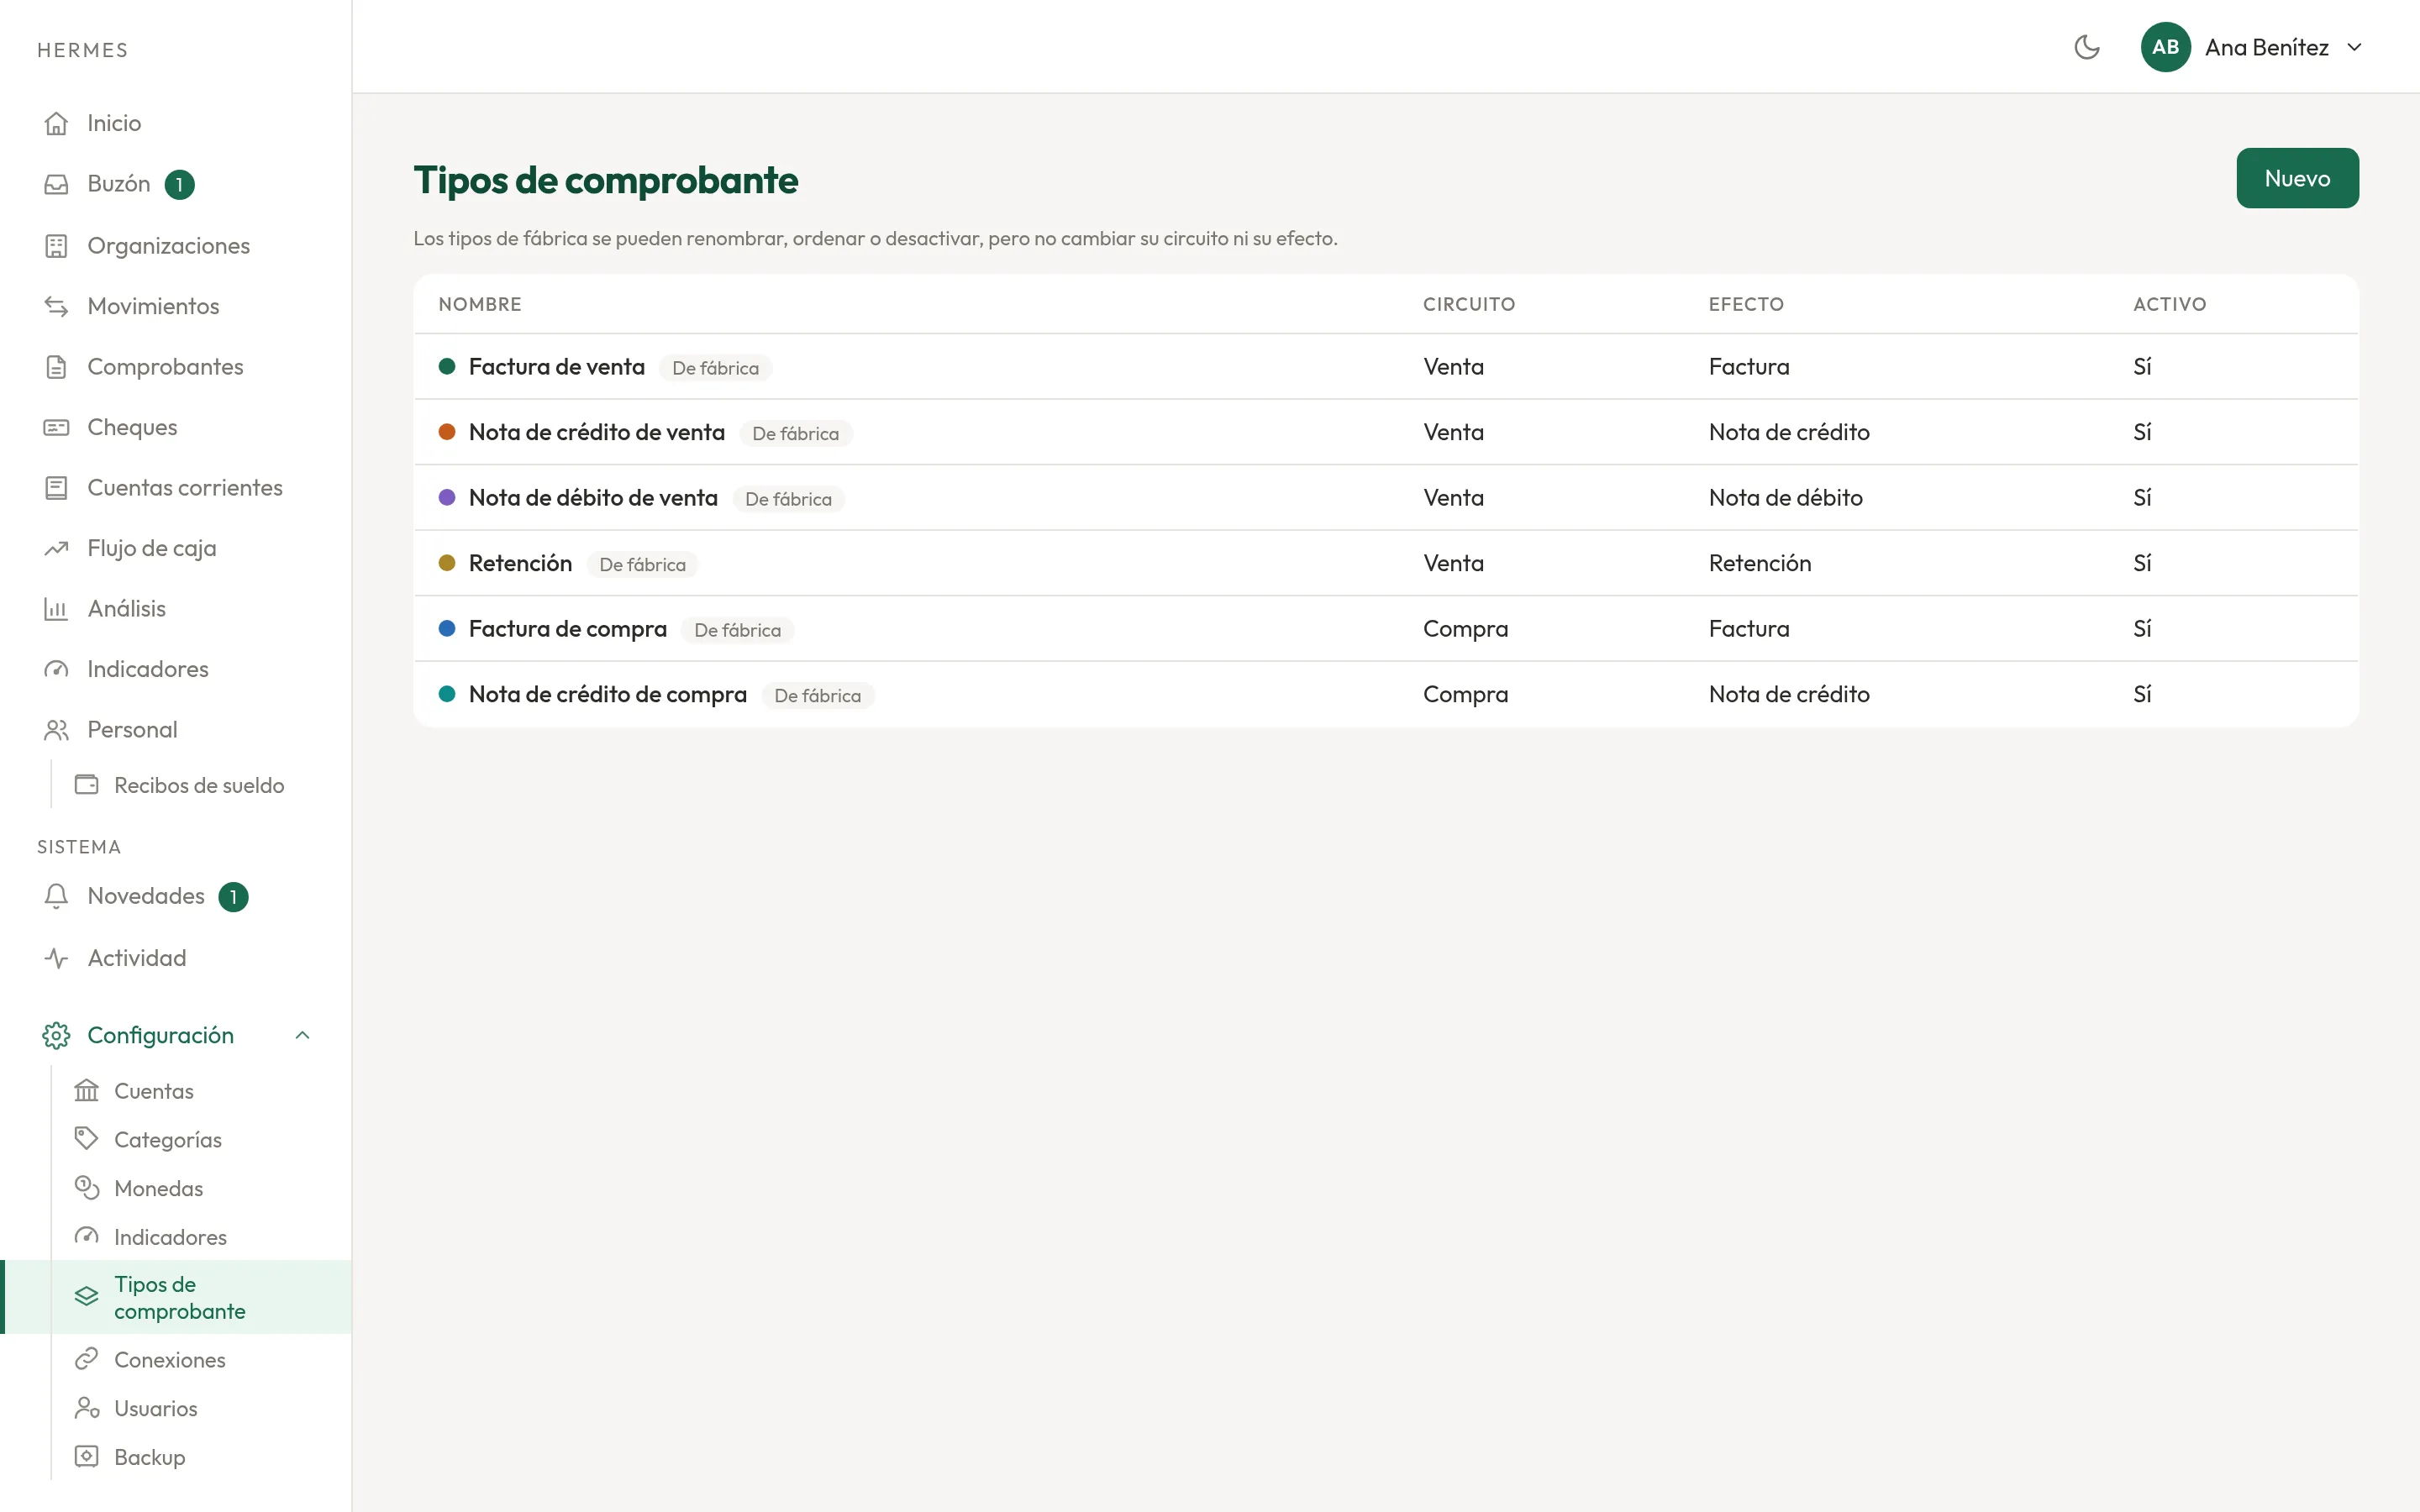Click the purple dot of Nota de débito de venta
The height and width of the screenshot is (1512, 2420).
point(447,498)
